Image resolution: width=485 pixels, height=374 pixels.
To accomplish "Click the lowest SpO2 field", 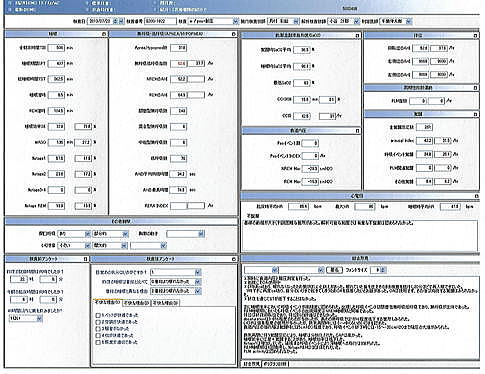I will tap(302, 83).
